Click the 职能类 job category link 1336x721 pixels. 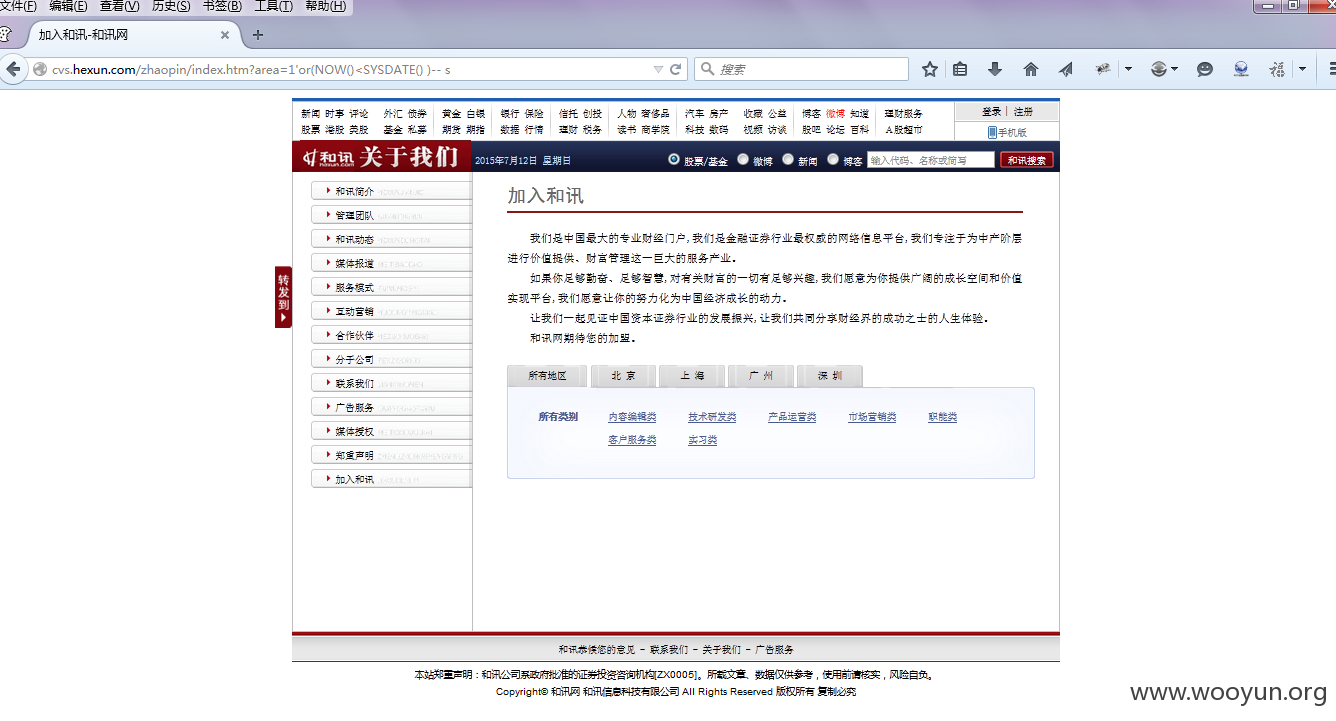pyautogui.click(x=942, y=417)
